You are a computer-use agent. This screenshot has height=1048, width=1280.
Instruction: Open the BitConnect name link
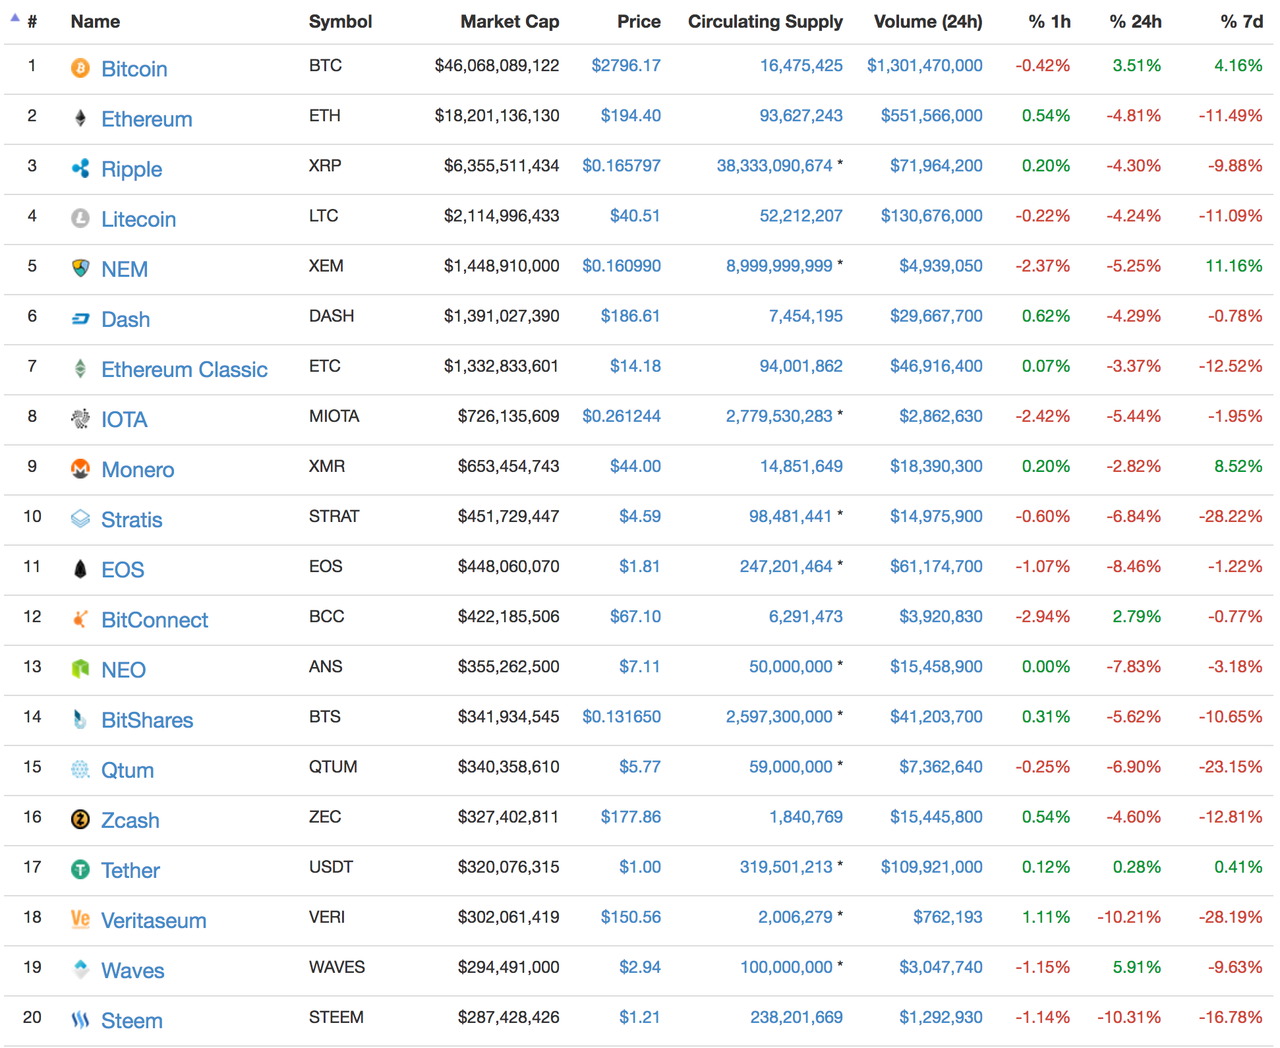[154, 620]
